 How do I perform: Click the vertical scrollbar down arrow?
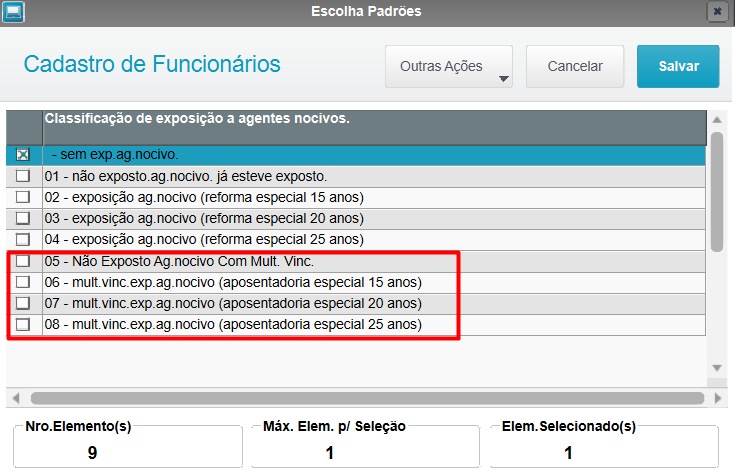click(x=717, y=368)
